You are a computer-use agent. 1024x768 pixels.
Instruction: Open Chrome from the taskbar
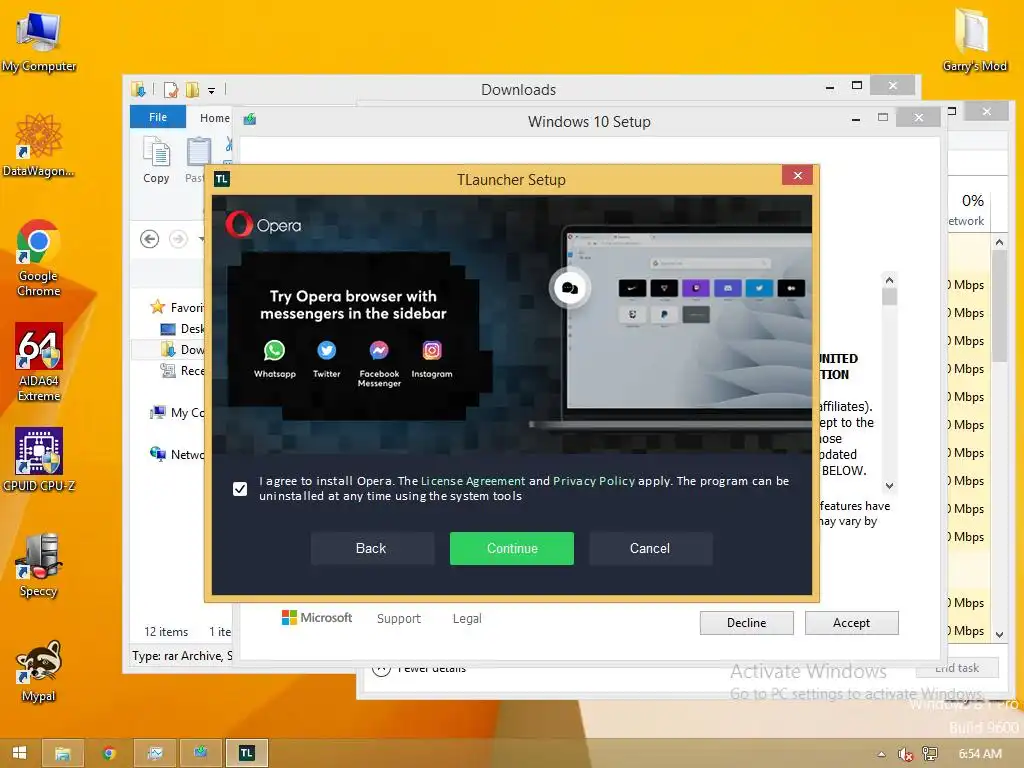[x=109, y=753]
